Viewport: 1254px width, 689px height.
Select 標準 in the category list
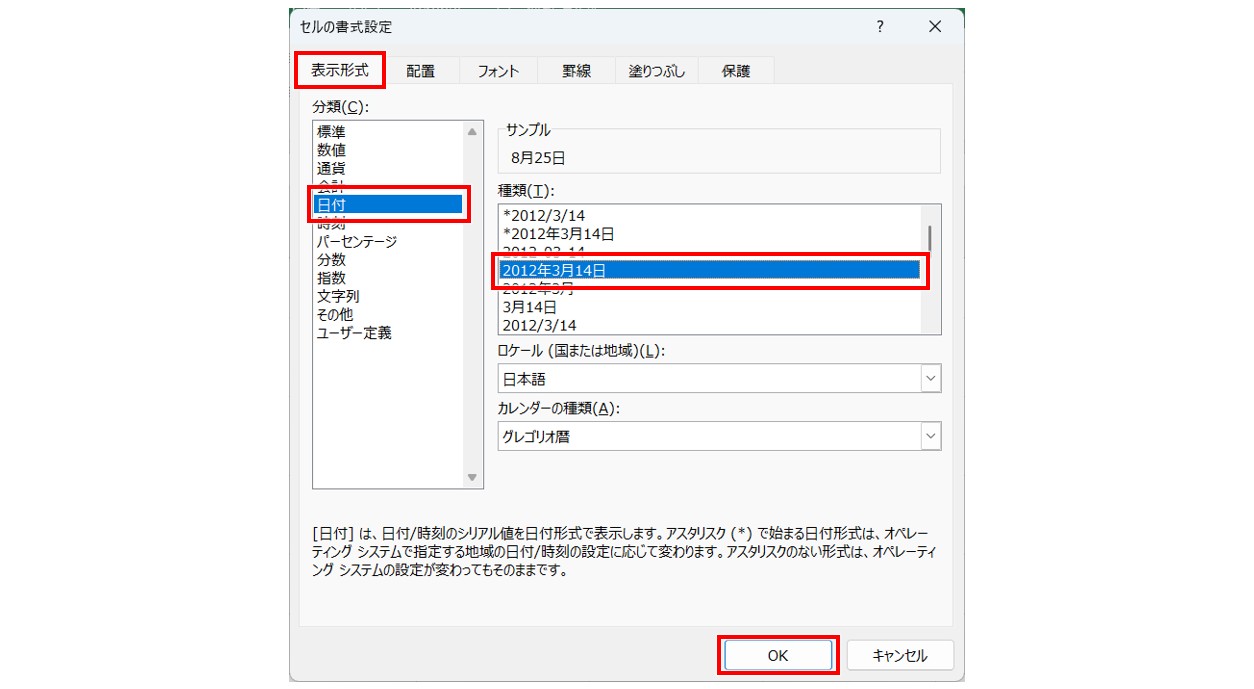point(388,131)
